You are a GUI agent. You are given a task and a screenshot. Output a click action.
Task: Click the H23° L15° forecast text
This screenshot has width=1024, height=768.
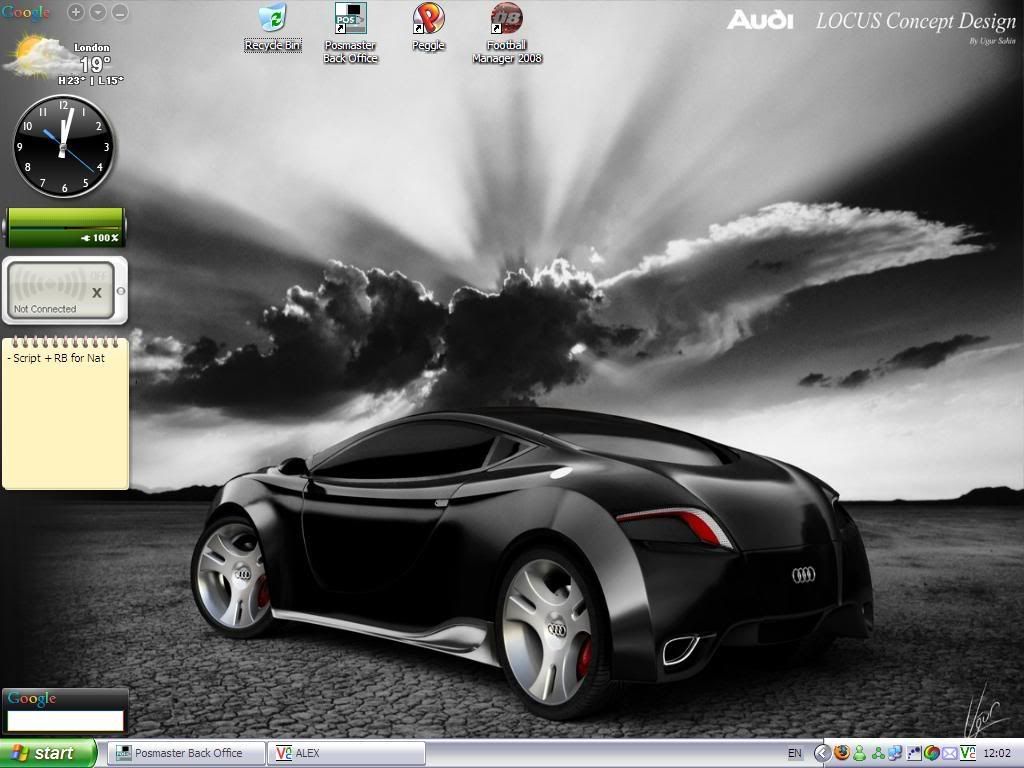pyautogui.click(x=90, y=81)
